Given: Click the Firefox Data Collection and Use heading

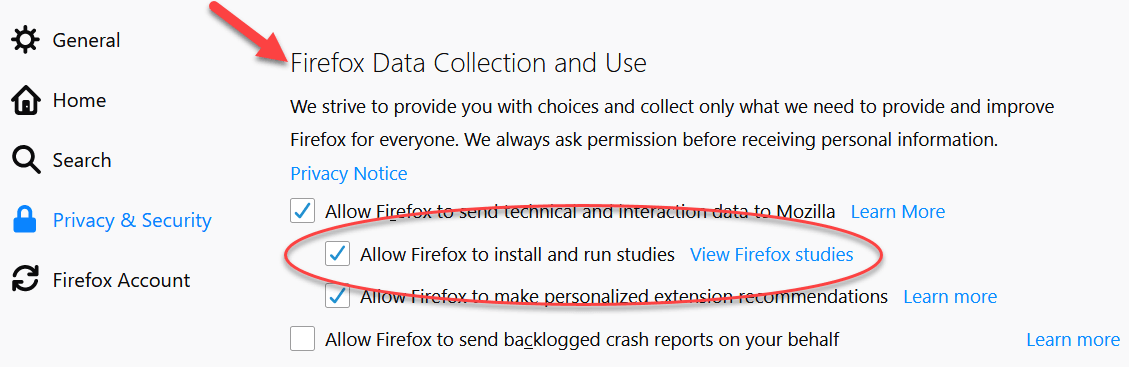Looking at the screenshot, I should pyautogui.click(x=468, y=63).
